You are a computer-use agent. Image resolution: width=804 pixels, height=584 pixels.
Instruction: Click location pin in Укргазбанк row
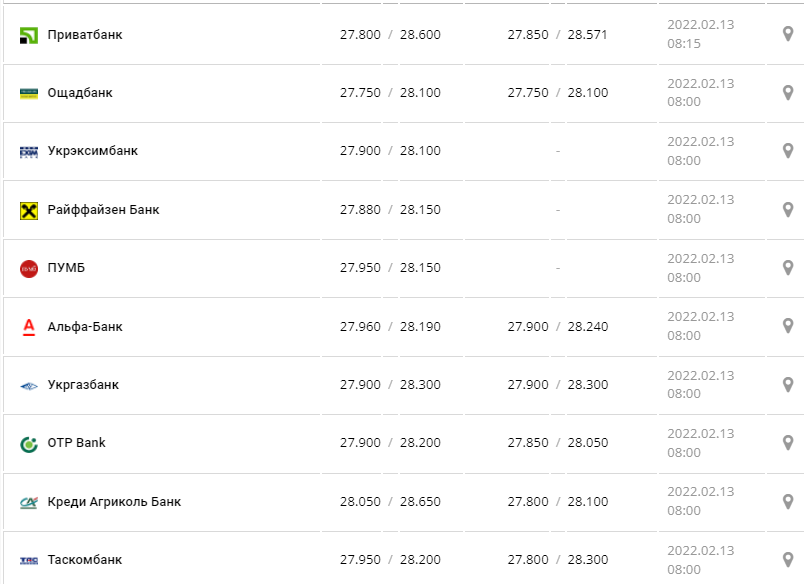[x=787, y=385]
